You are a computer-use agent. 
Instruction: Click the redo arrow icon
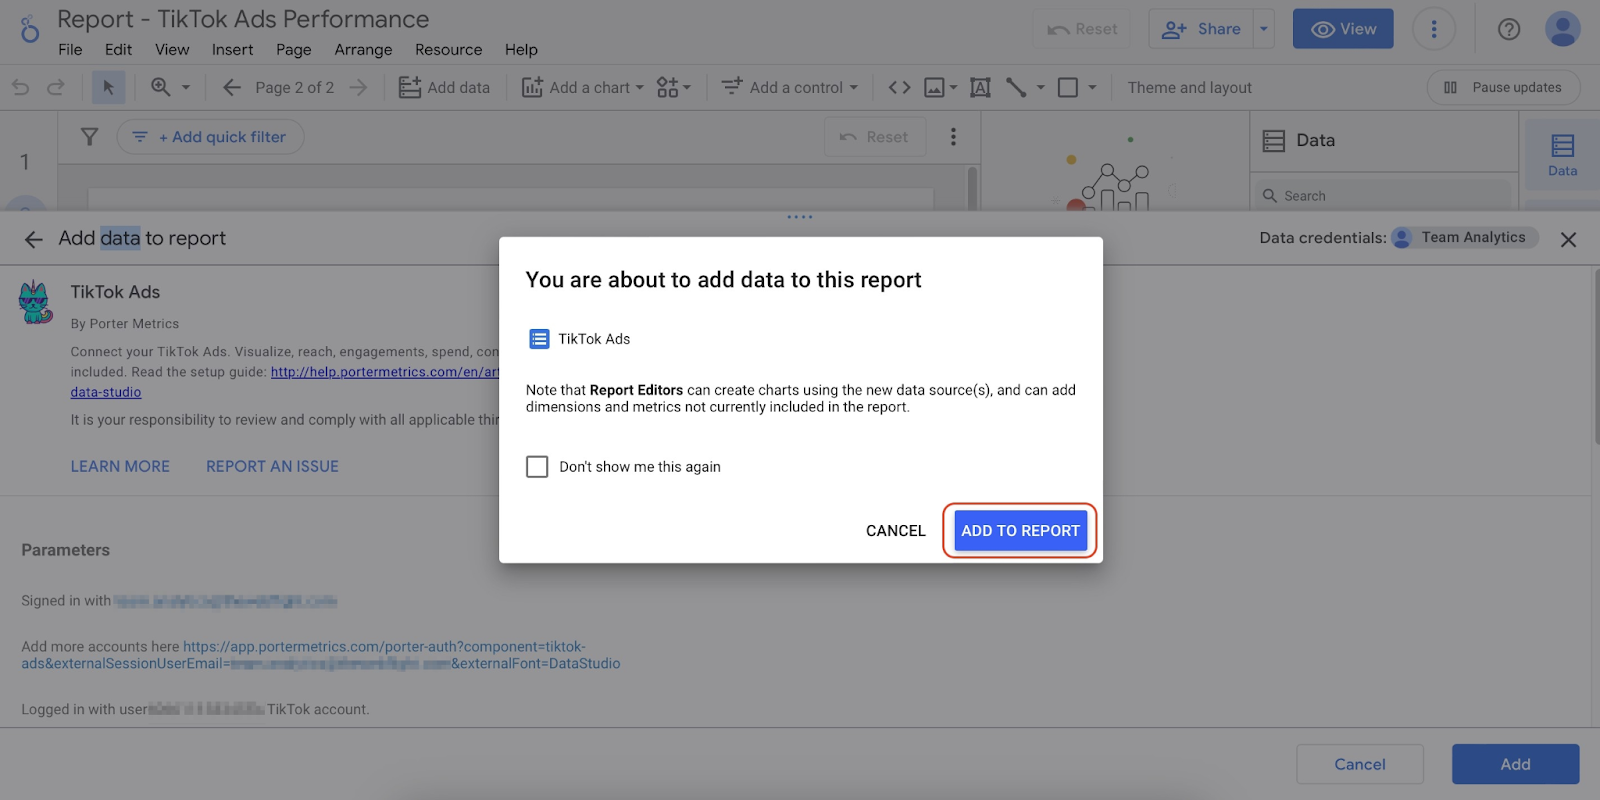[56, 88]
